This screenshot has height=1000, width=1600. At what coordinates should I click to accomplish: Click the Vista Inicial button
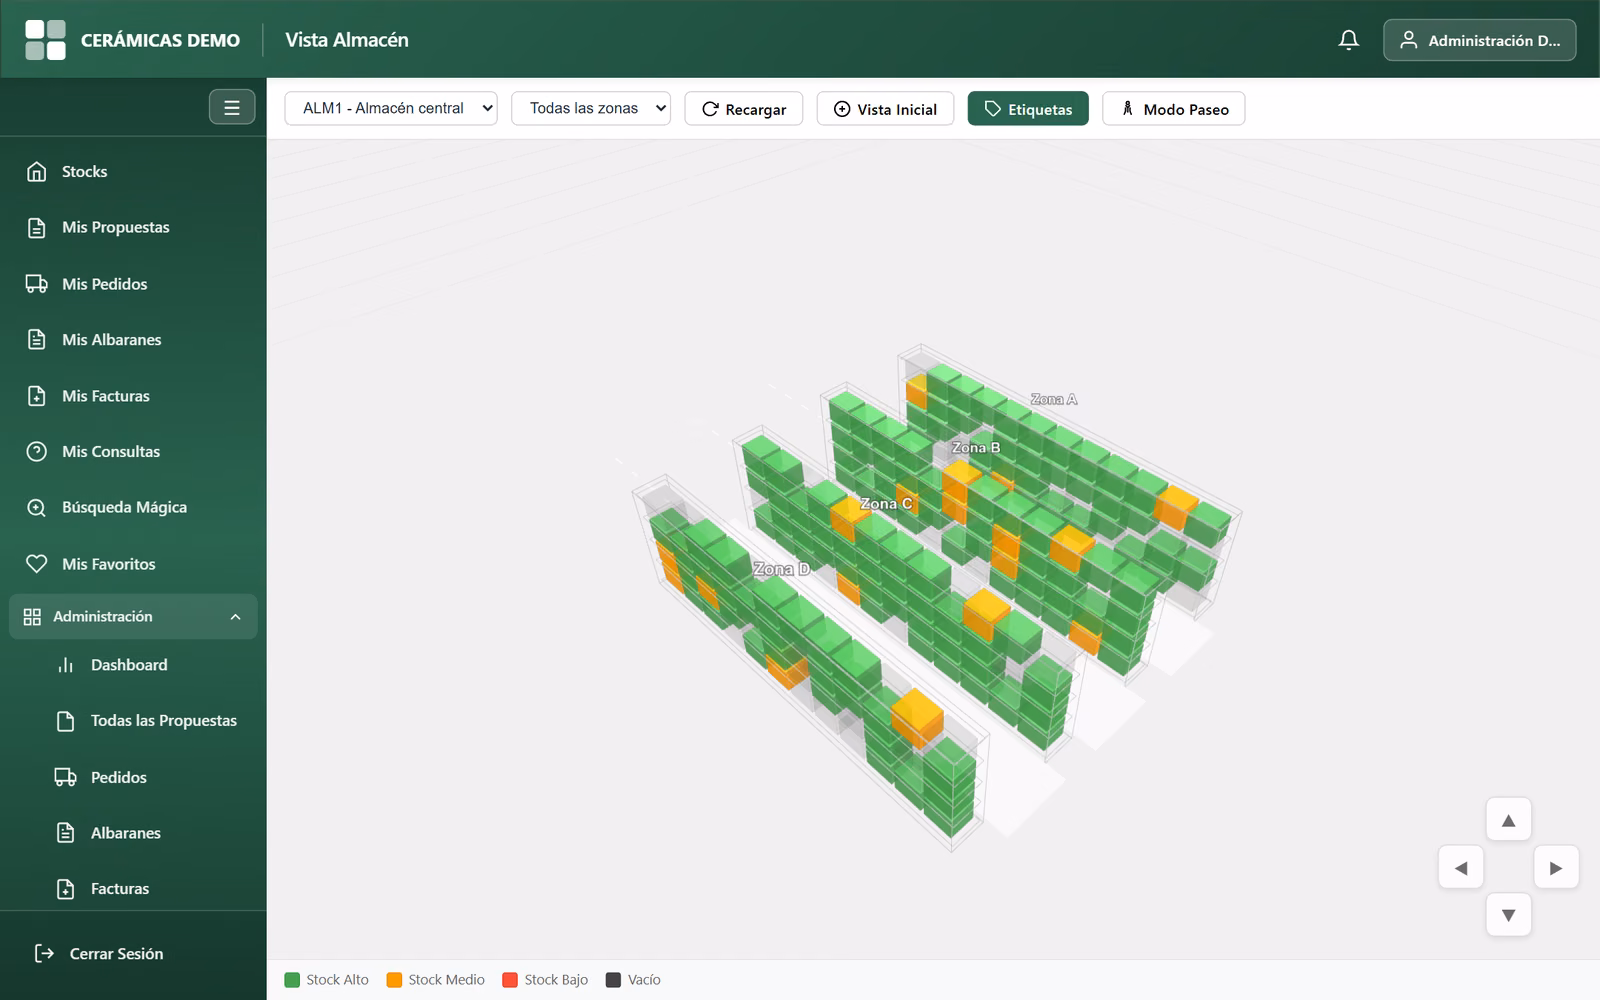885,109
